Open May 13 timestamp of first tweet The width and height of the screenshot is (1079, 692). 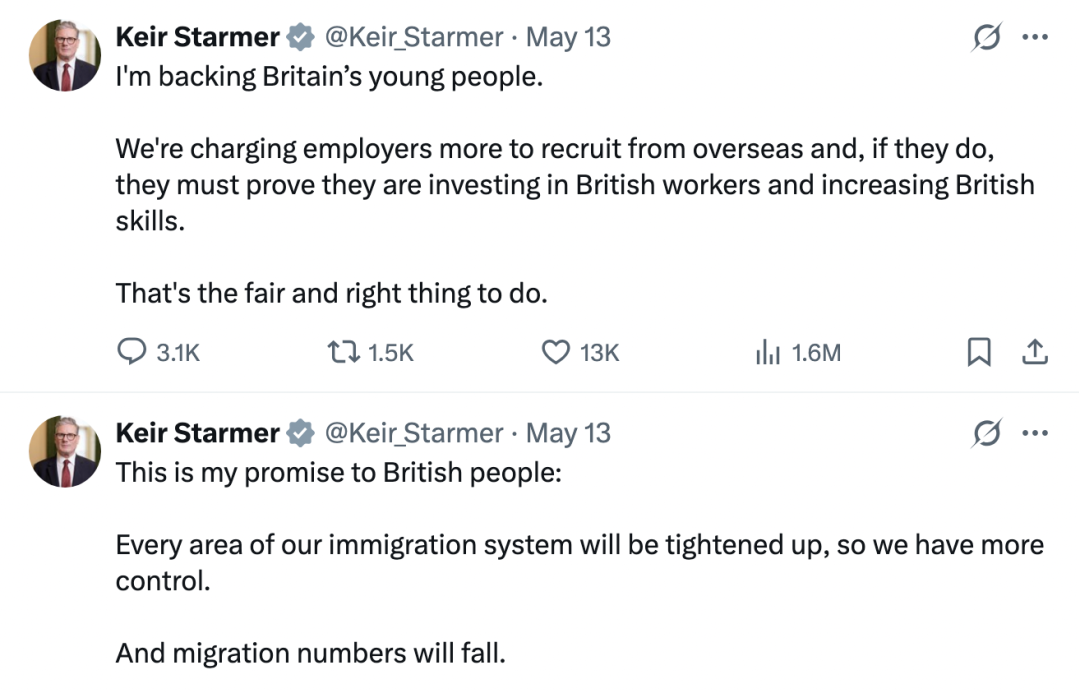[568, 37]
